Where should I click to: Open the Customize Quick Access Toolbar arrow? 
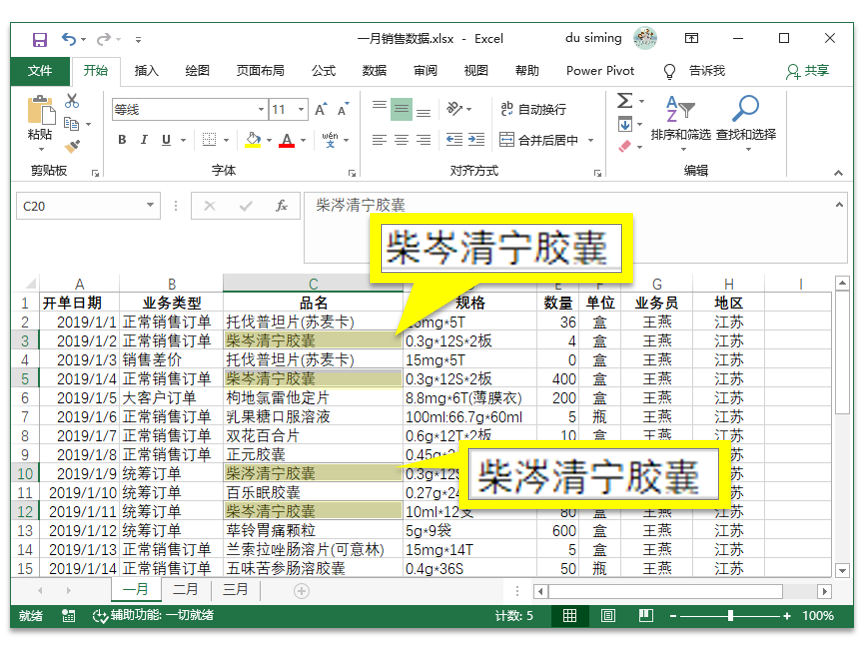(138, 40)
